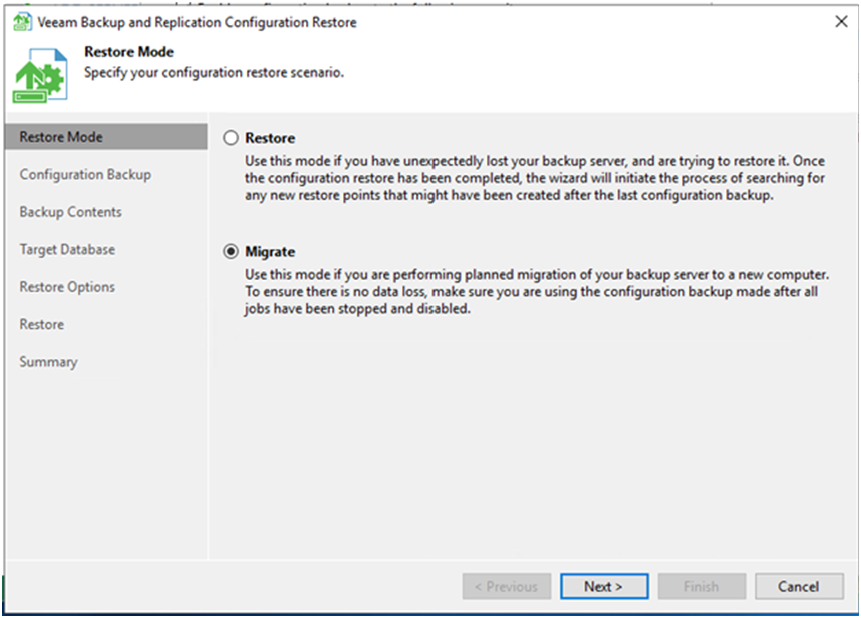This screenshot has width=861, height=618.
Task: Click the 'Restore Mode' bold header title
Action: click(x=129, y=52)
